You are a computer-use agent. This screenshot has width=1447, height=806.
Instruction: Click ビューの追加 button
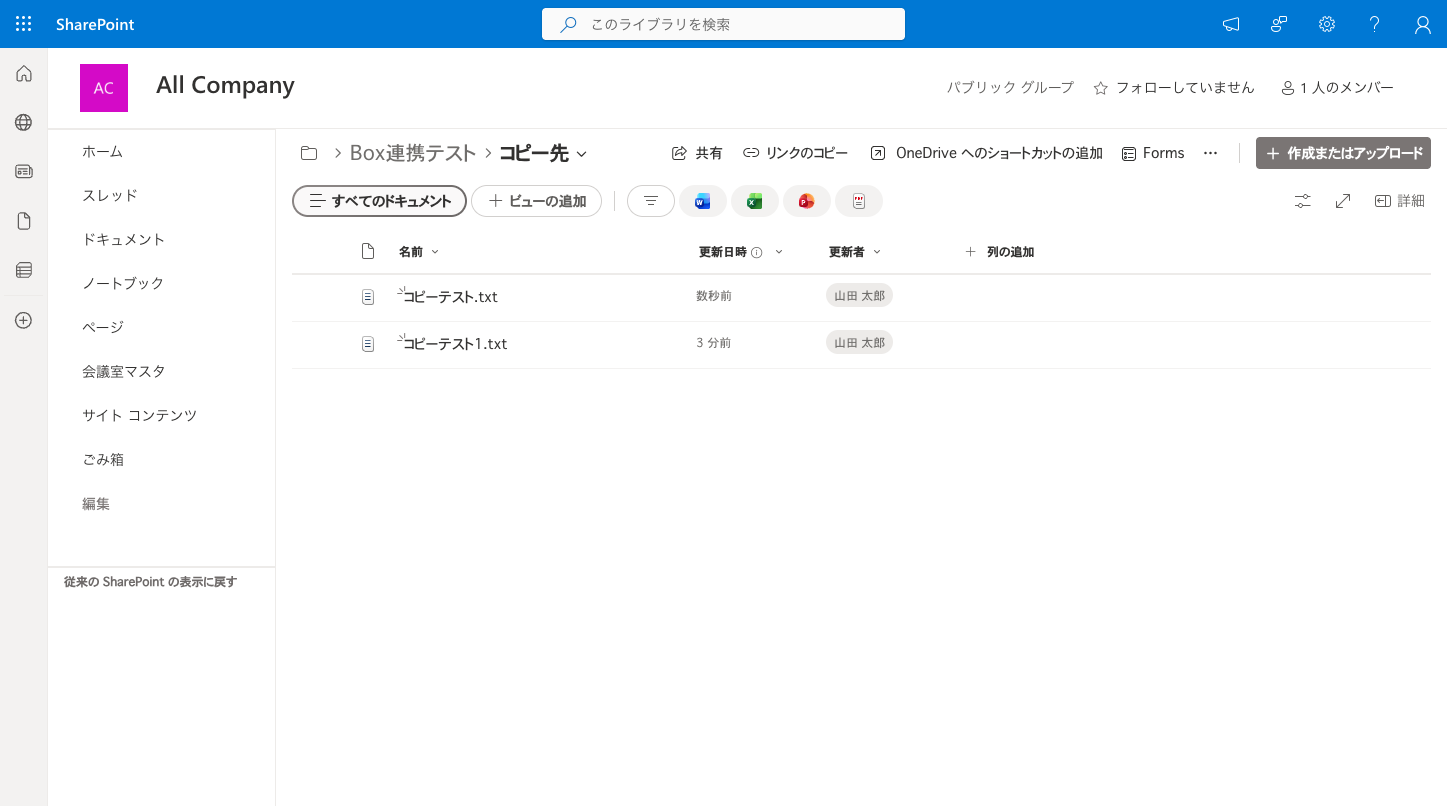point(537,201)
